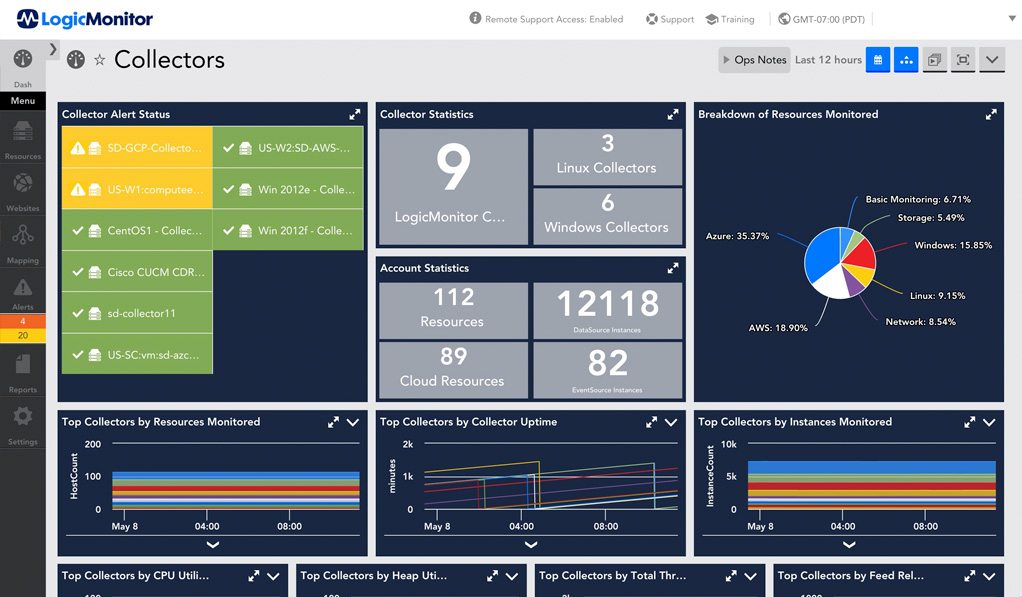
Task: Toggle the blue dashboard tokens button
Action: pyautogui.click(x=906, y=60)
